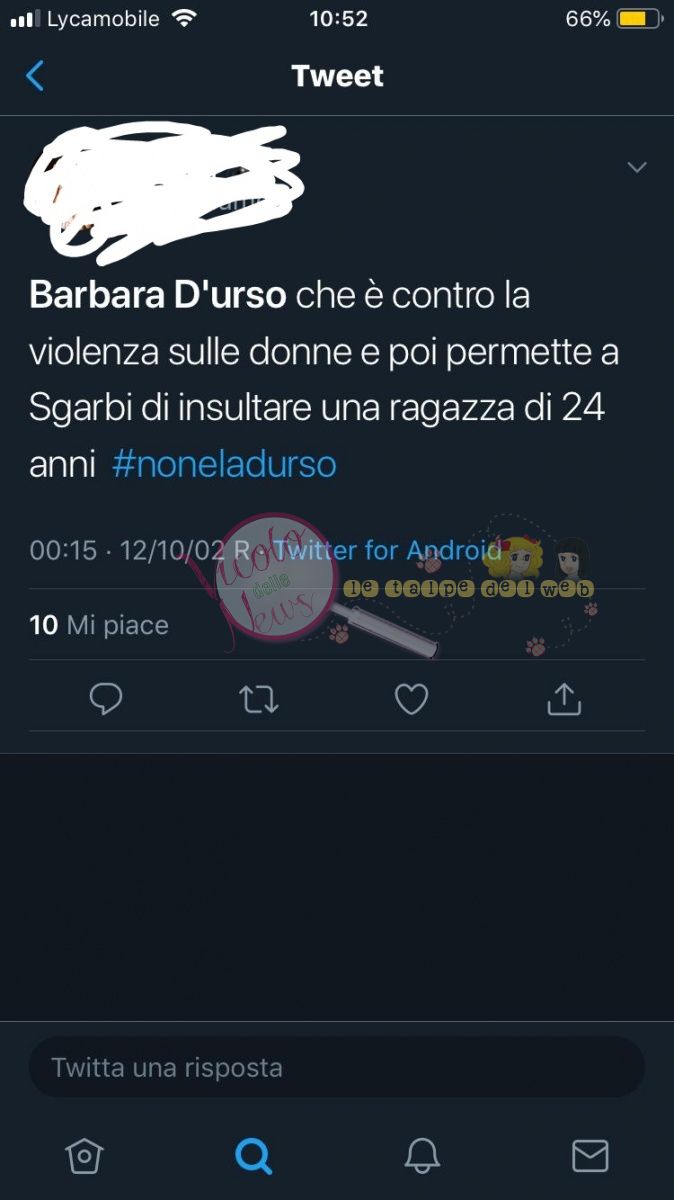The height and width of the screenshot is (1200, 674).
Task: Tap the Twitta una risposta reply field
Action: 337,1067
